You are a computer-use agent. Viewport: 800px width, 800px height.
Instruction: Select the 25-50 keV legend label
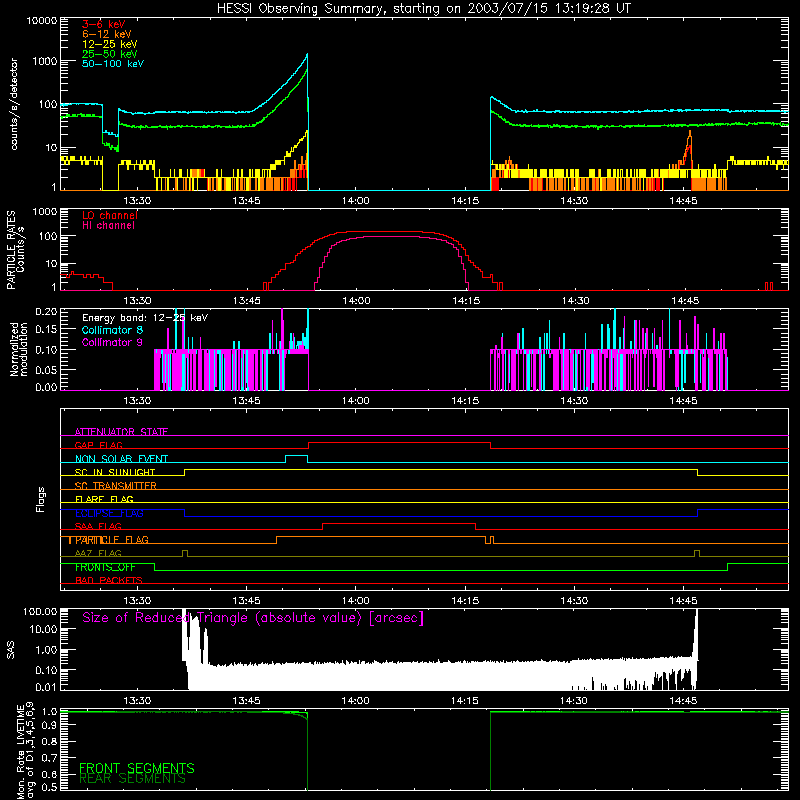click(110, 54)
